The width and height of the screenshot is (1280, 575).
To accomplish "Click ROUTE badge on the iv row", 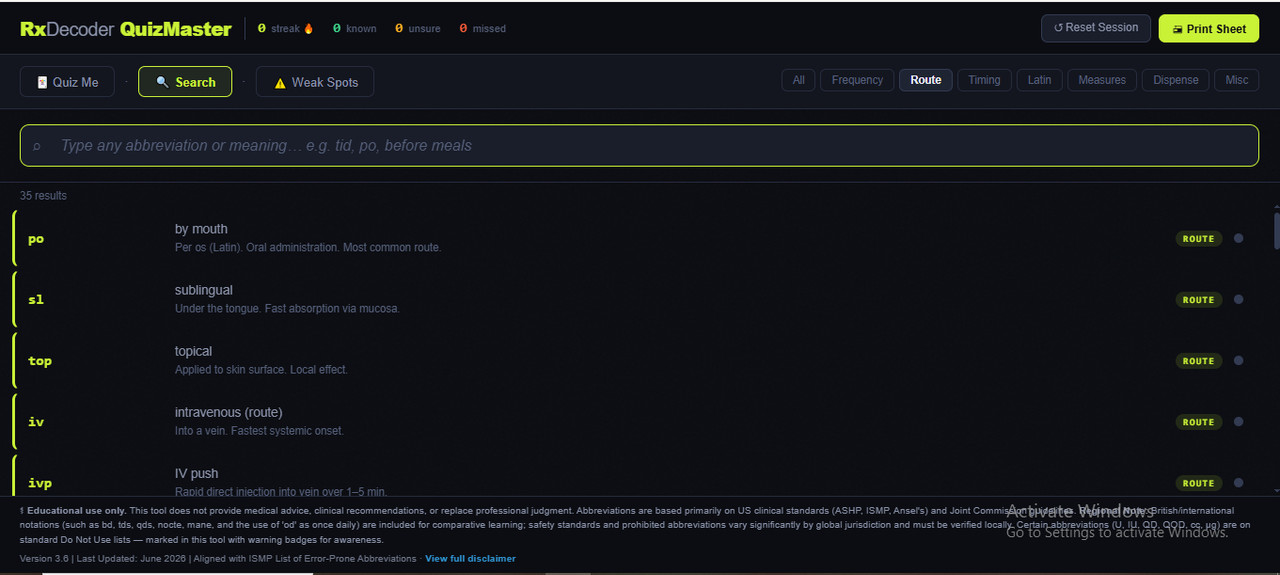I will pos(1198,421).
